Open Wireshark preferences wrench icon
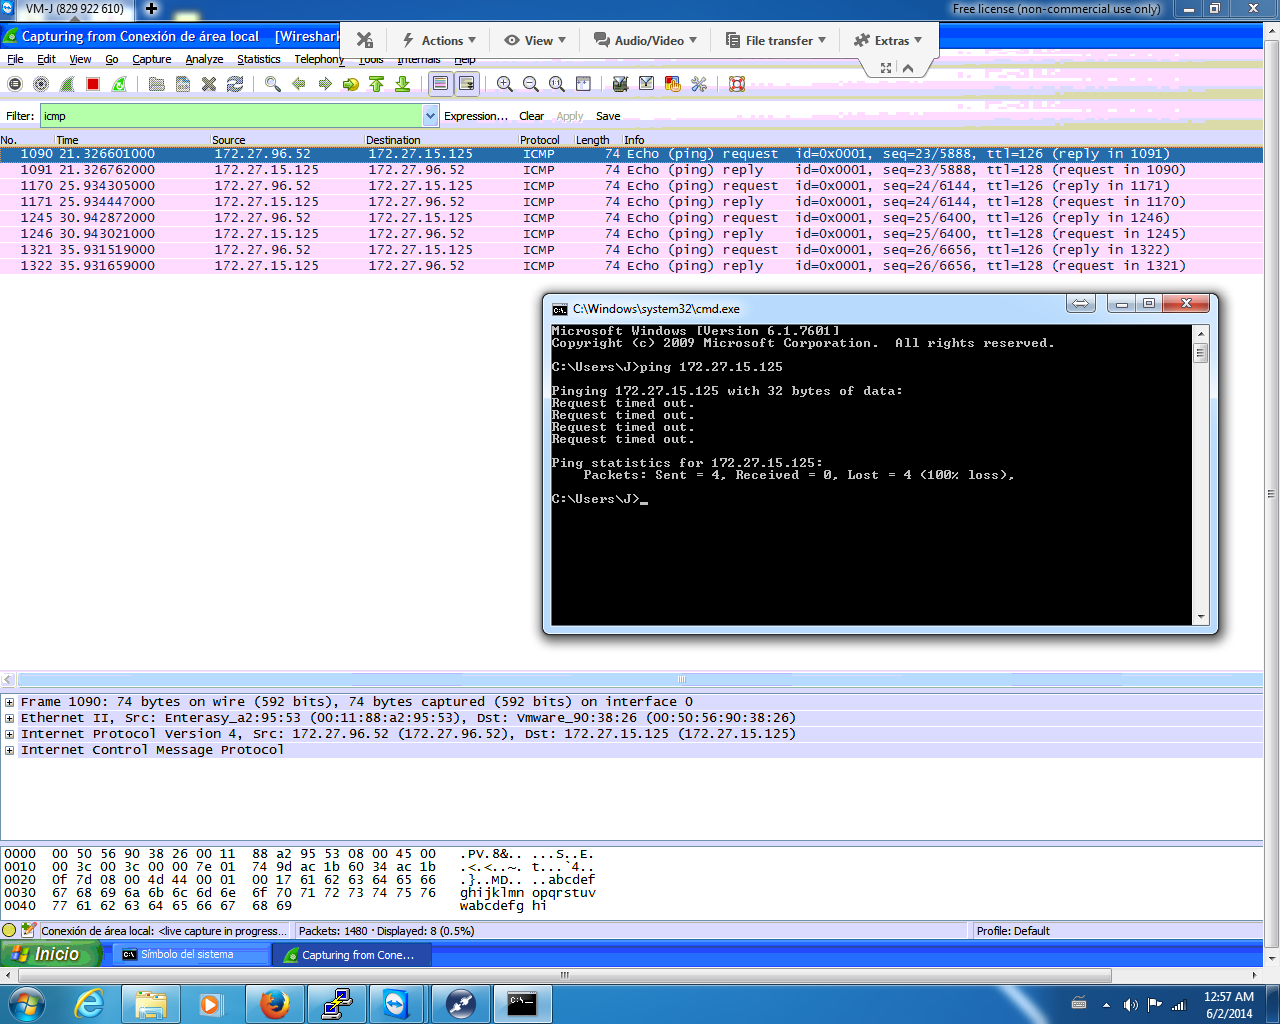The width and height of the screenshot is (1280, 1024). (698, 84)
